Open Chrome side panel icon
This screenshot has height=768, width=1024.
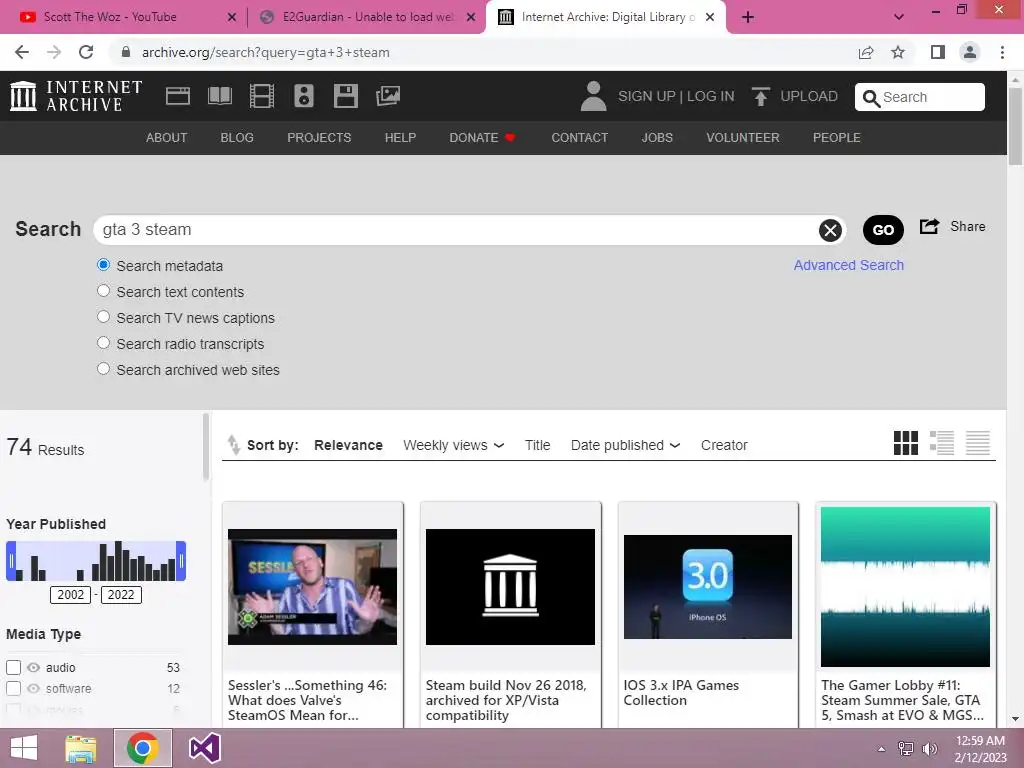click(x=938, y=52)
